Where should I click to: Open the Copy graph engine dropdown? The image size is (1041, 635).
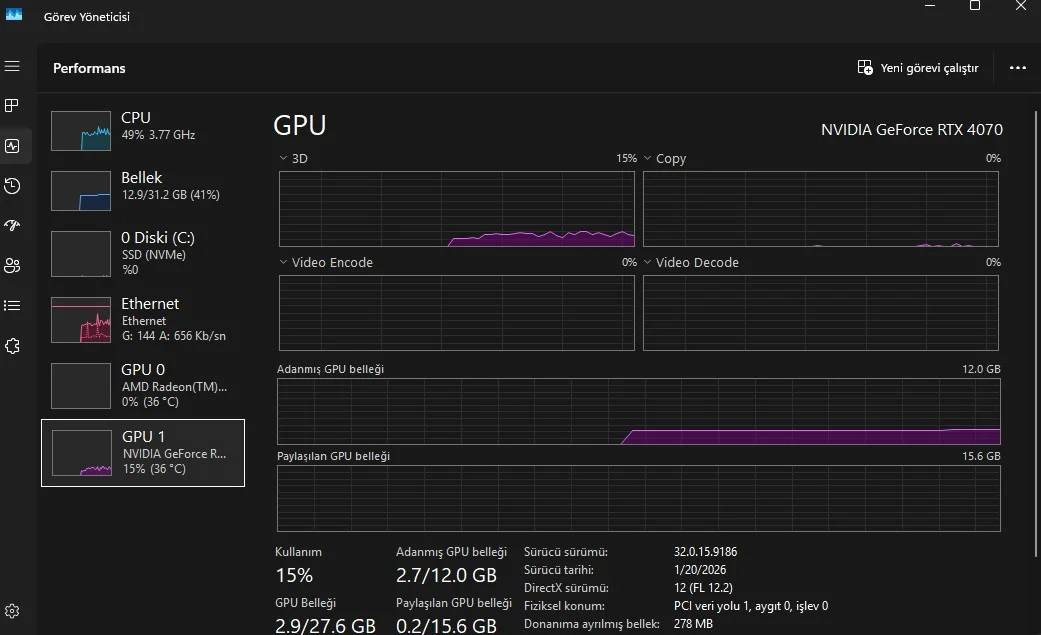click(x=647, y=158)
